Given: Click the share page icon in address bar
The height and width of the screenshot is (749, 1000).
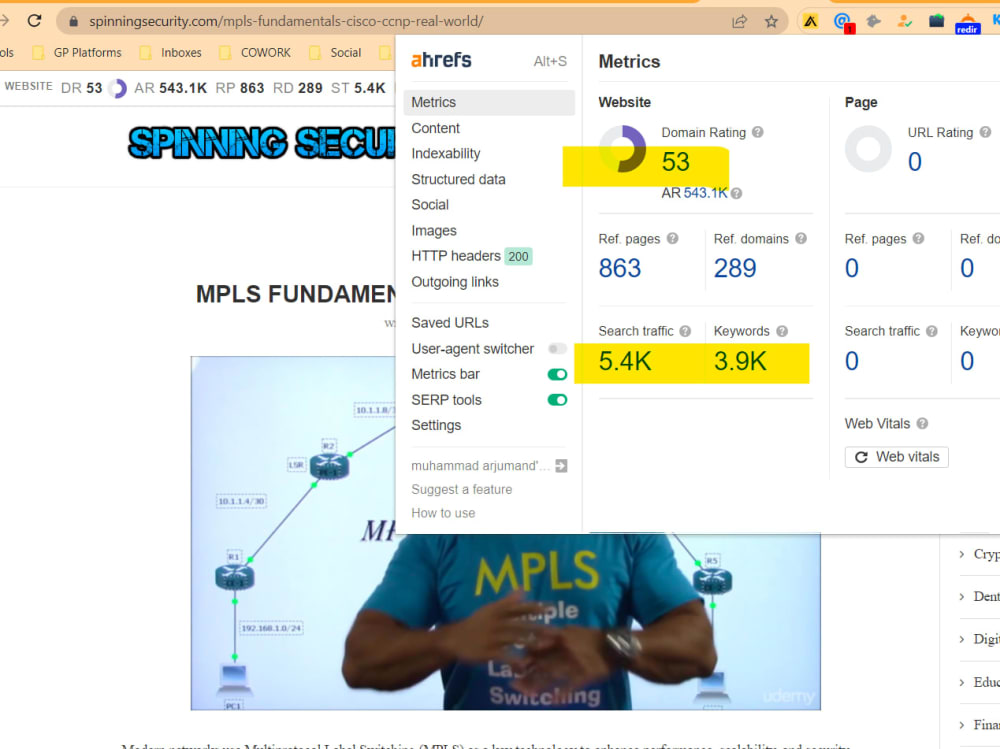Looking at the screenshot, I should coord(739,22).
